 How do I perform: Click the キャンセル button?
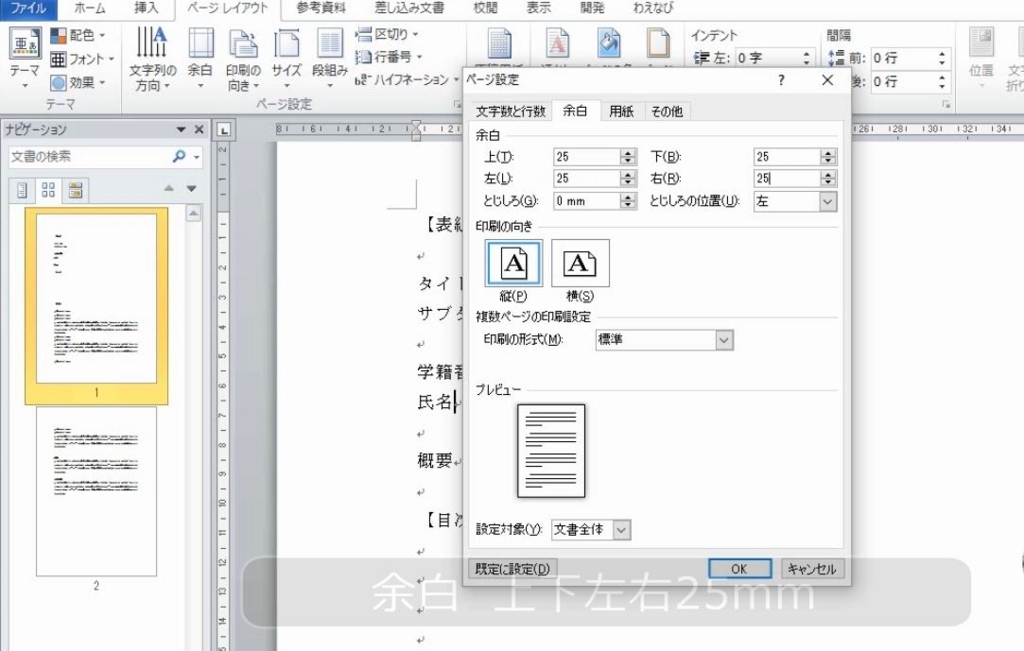(812, 569)
